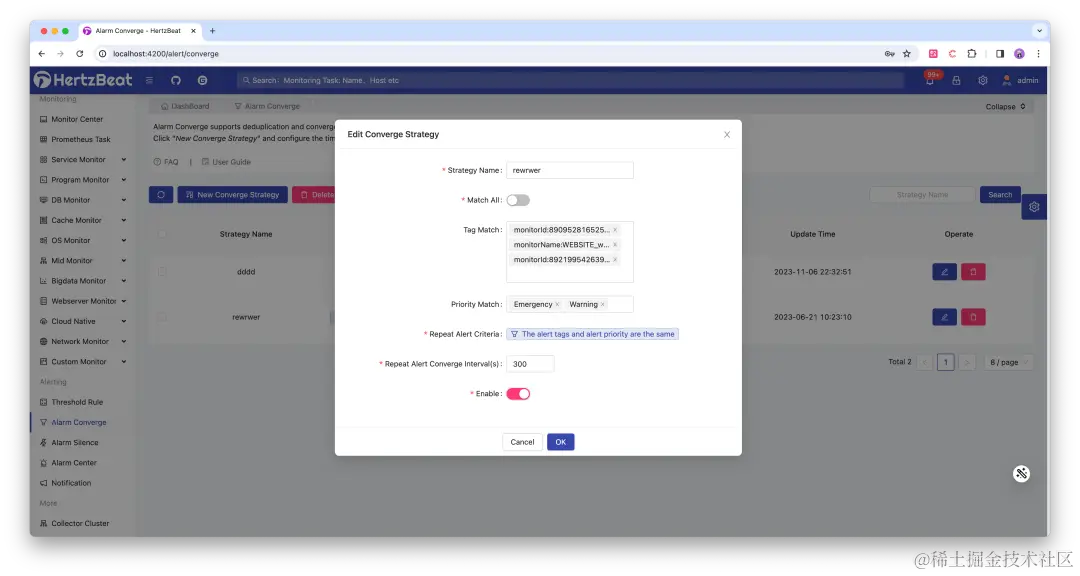Expand DB Monitor in sidebar
The height and width of the screenshot is (576, 1080).
[x=83, y=200]
